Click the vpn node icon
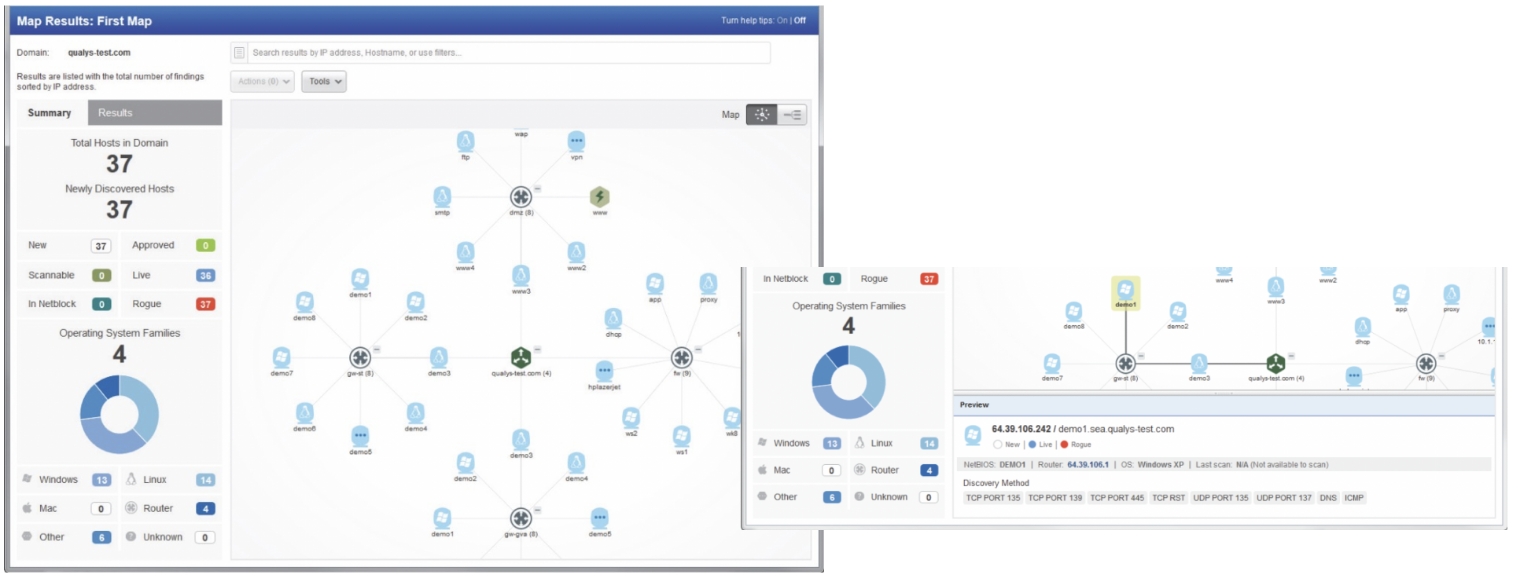 pyautogui.click(x=576, y=141)
